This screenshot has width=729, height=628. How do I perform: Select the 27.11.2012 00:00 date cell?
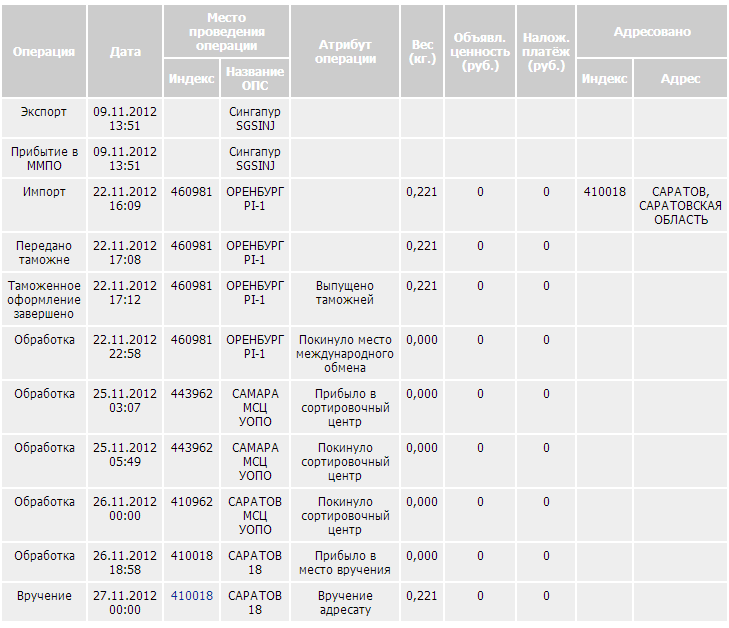[x=125, y=603]
